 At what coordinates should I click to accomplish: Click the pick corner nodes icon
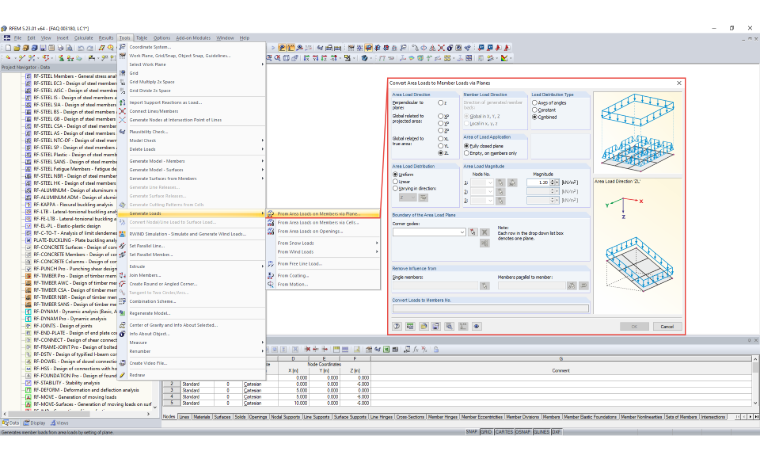pos(473,232)
